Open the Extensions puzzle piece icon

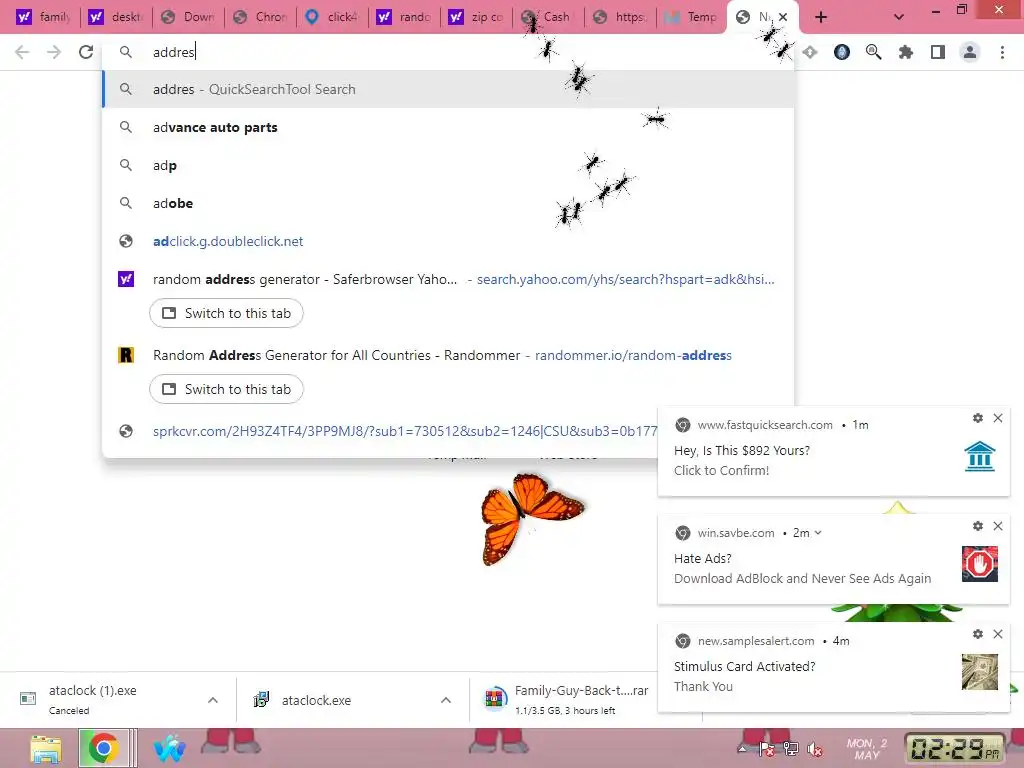906,52
